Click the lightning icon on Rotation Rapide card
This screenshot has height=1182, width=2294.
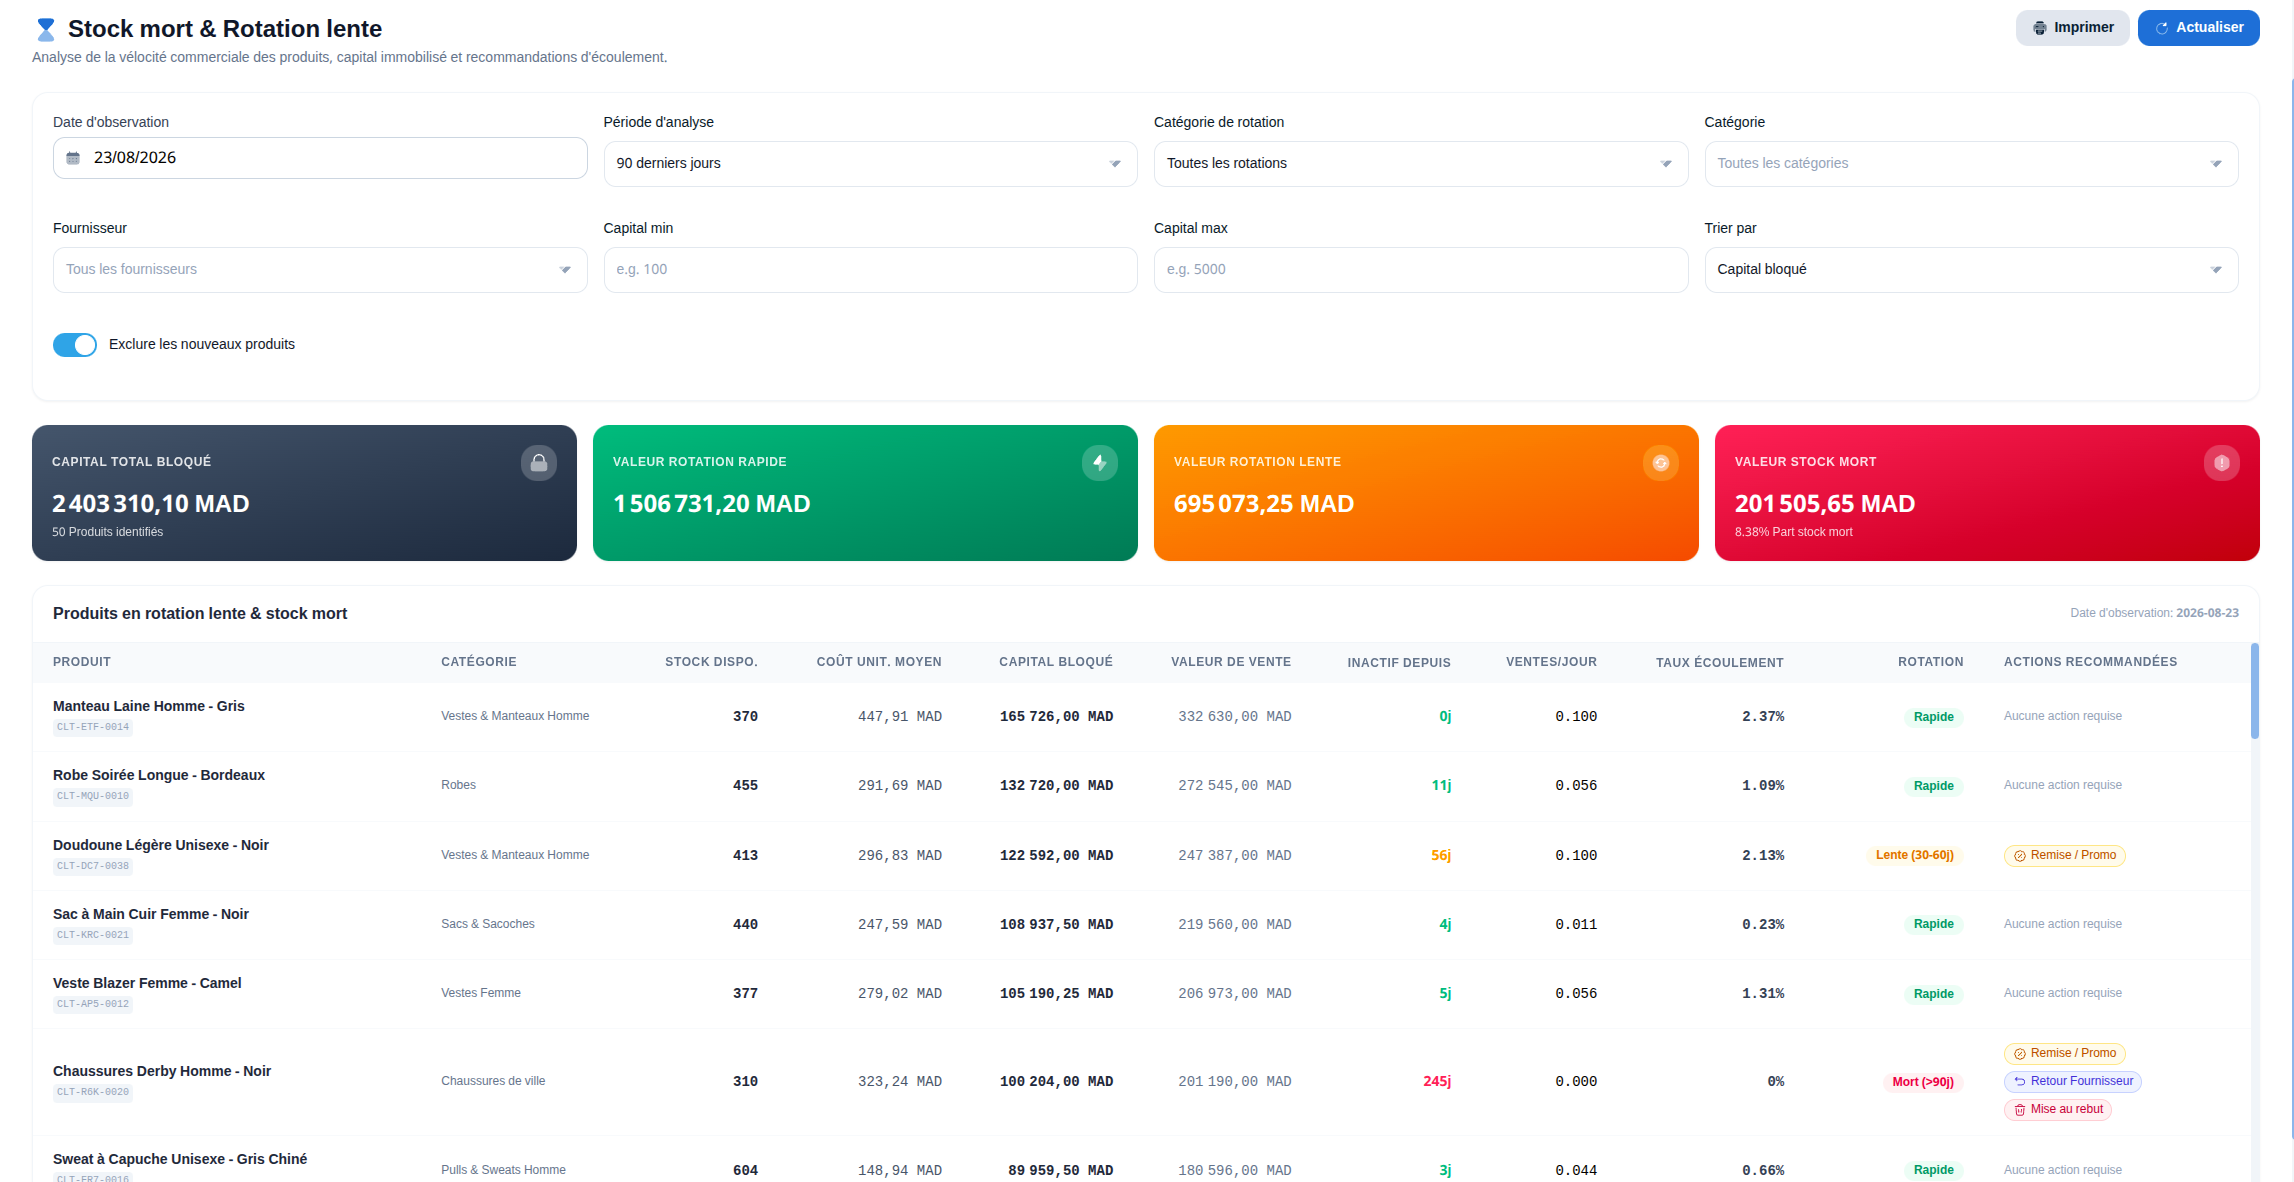coord(1100,463)
